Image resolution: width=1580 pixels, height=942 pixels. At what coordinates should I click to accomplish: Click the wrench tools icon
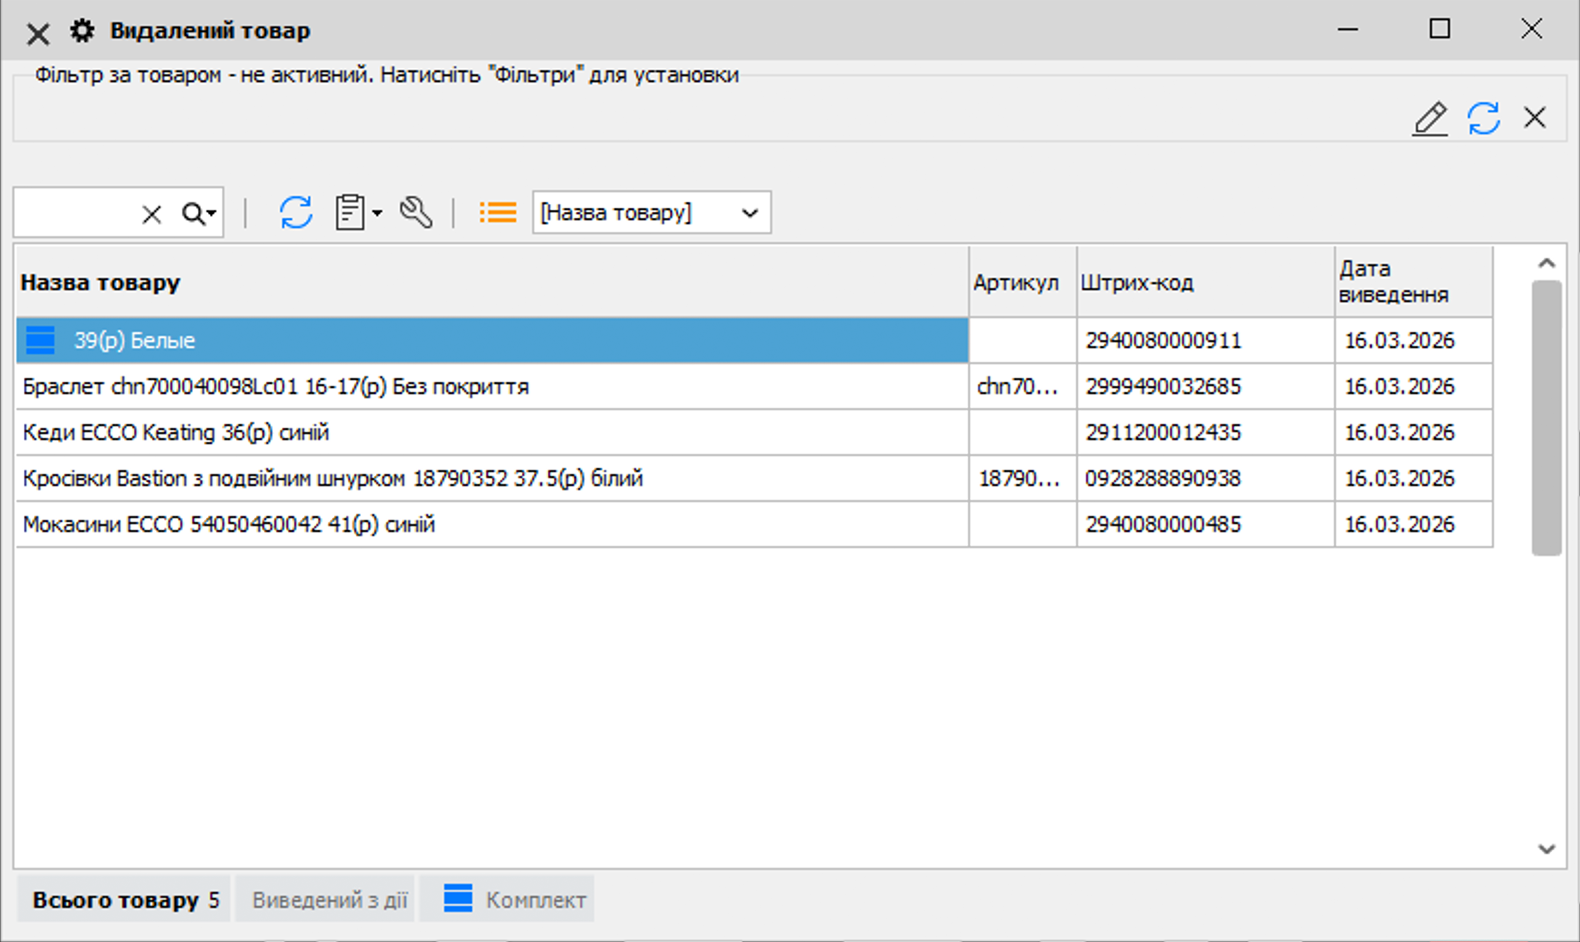pyautogui.click(x=416, y=213)
